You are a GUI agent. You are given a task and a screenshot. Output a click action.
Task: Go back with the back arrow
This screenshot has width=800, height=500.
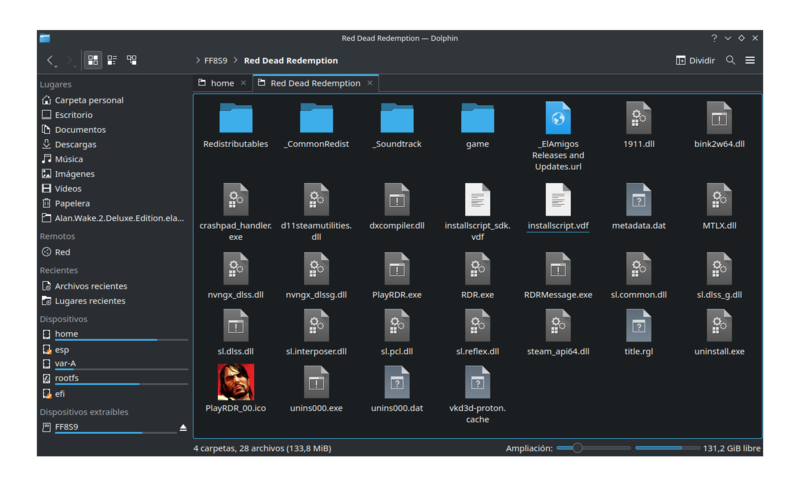[51, 60]
